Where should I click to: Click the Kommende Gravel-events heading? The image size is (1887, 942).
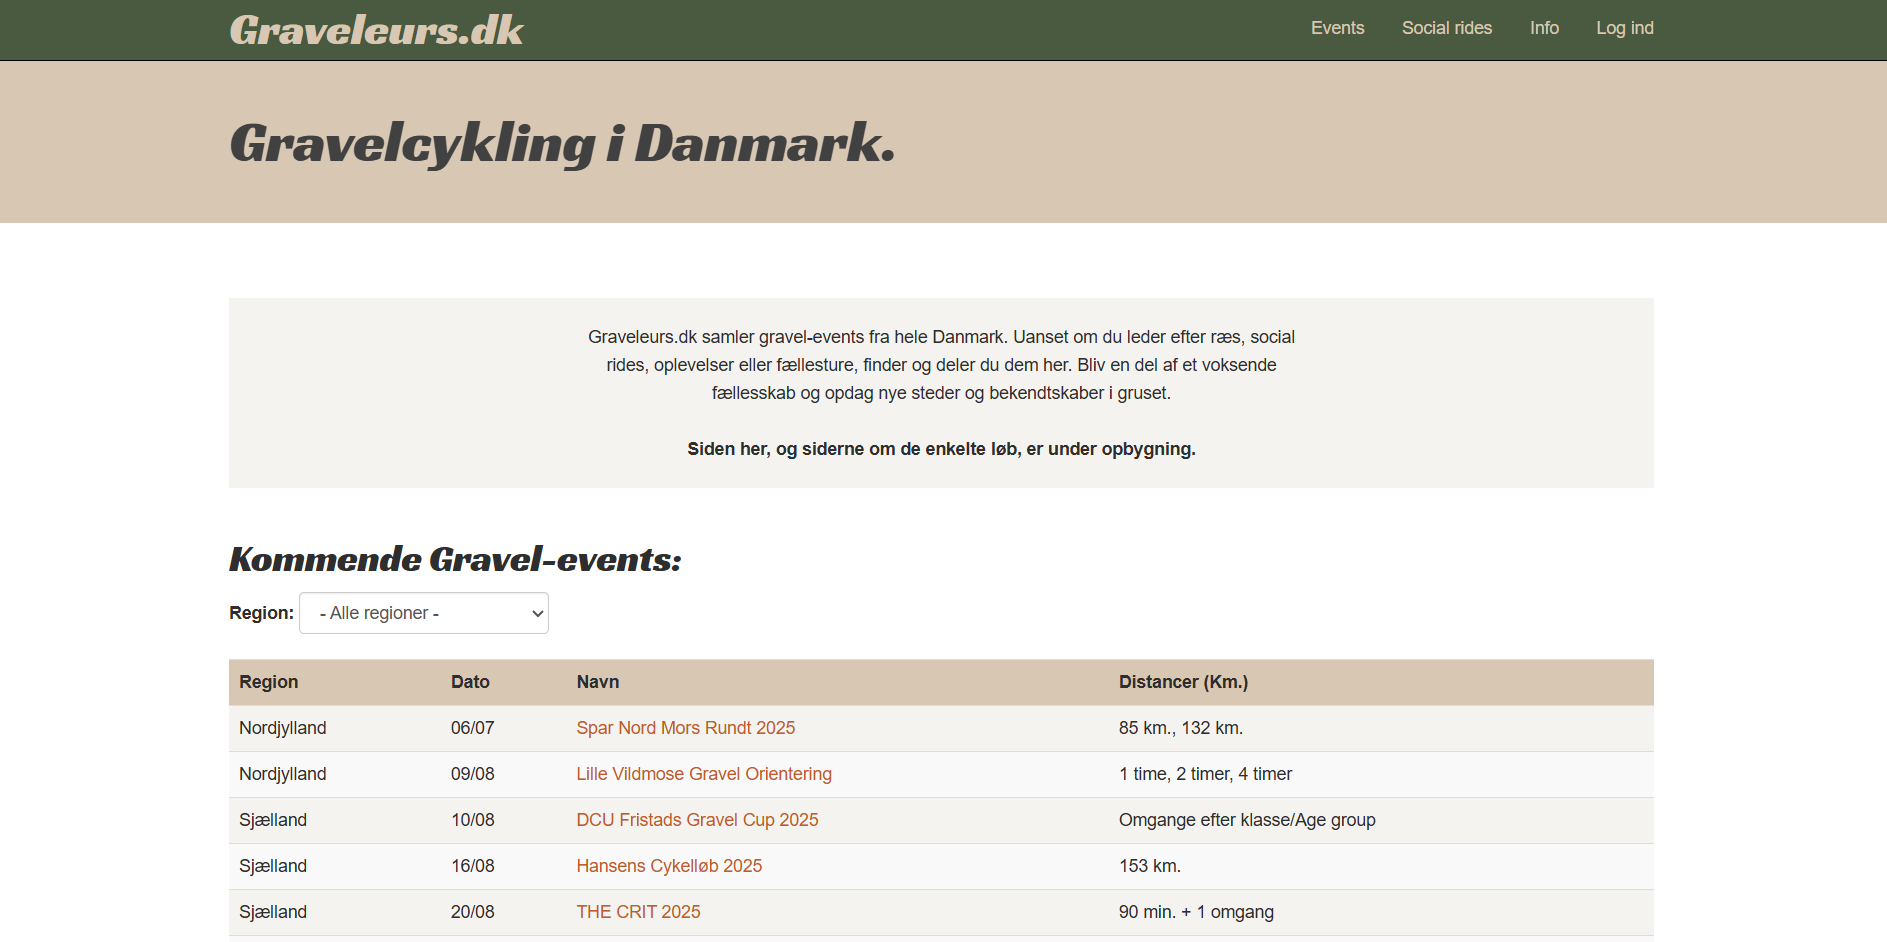pos(455,559)
